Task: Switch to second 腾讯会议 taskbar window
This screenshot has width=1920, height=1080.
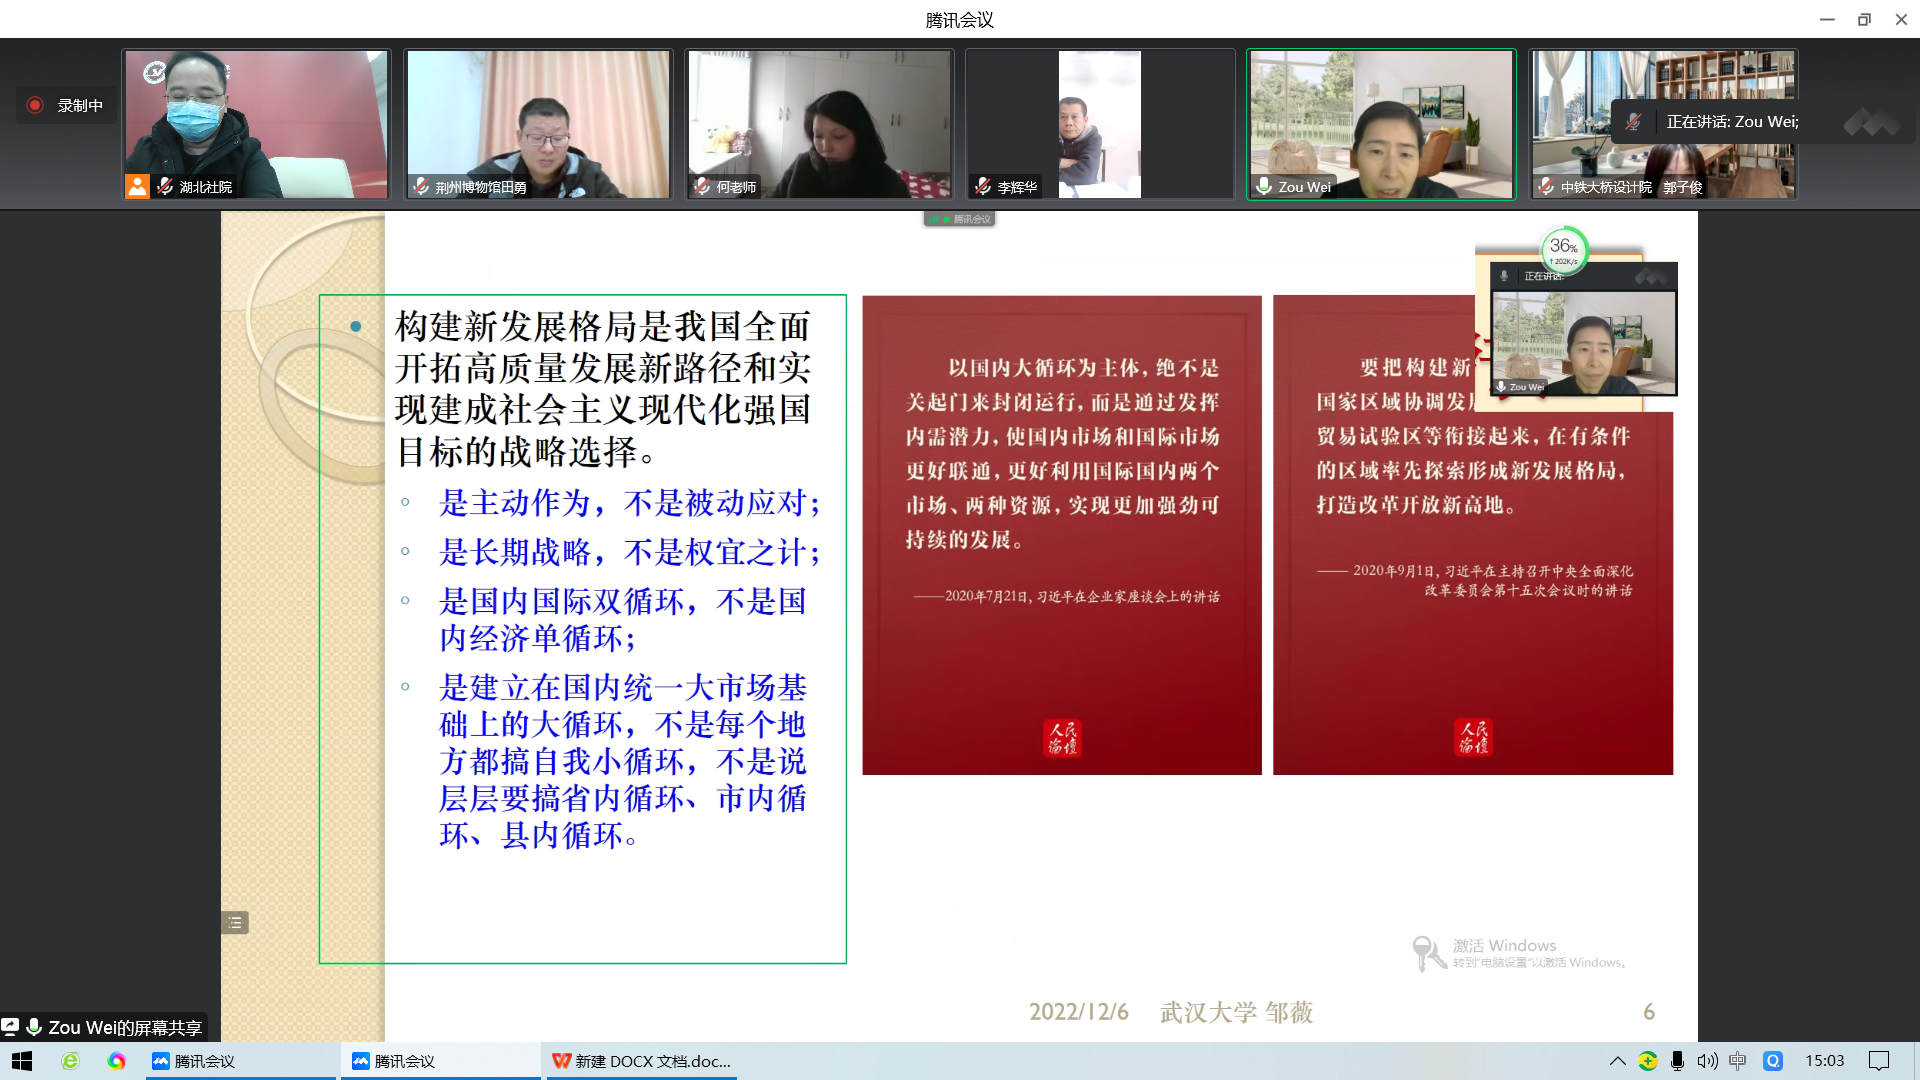Action: coord(440,1061)
